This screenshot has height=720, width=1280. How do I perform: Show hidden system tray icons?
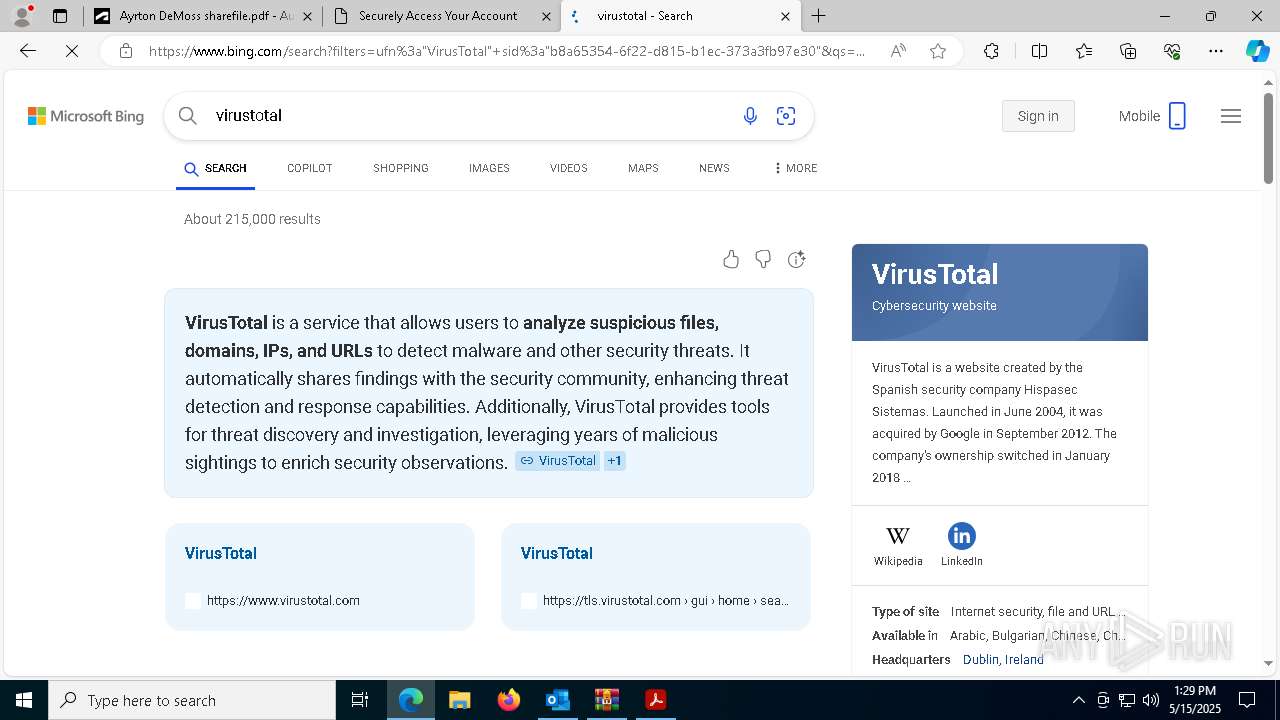click(1078, 700)
